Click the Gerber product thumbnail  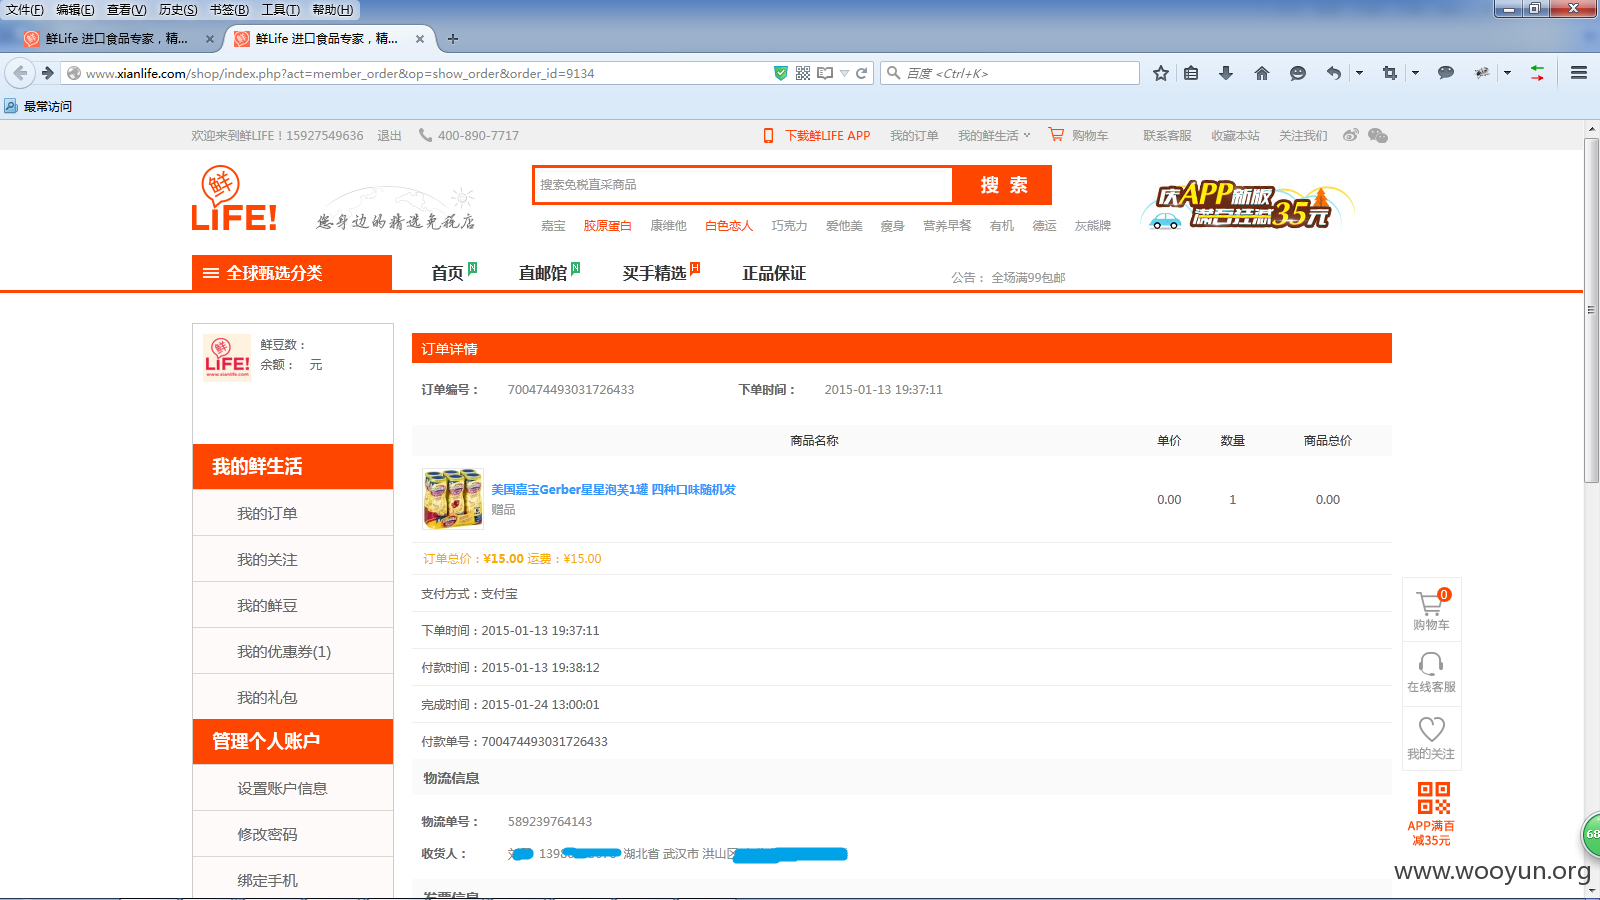pyautogui.click(x=453, y=497)
